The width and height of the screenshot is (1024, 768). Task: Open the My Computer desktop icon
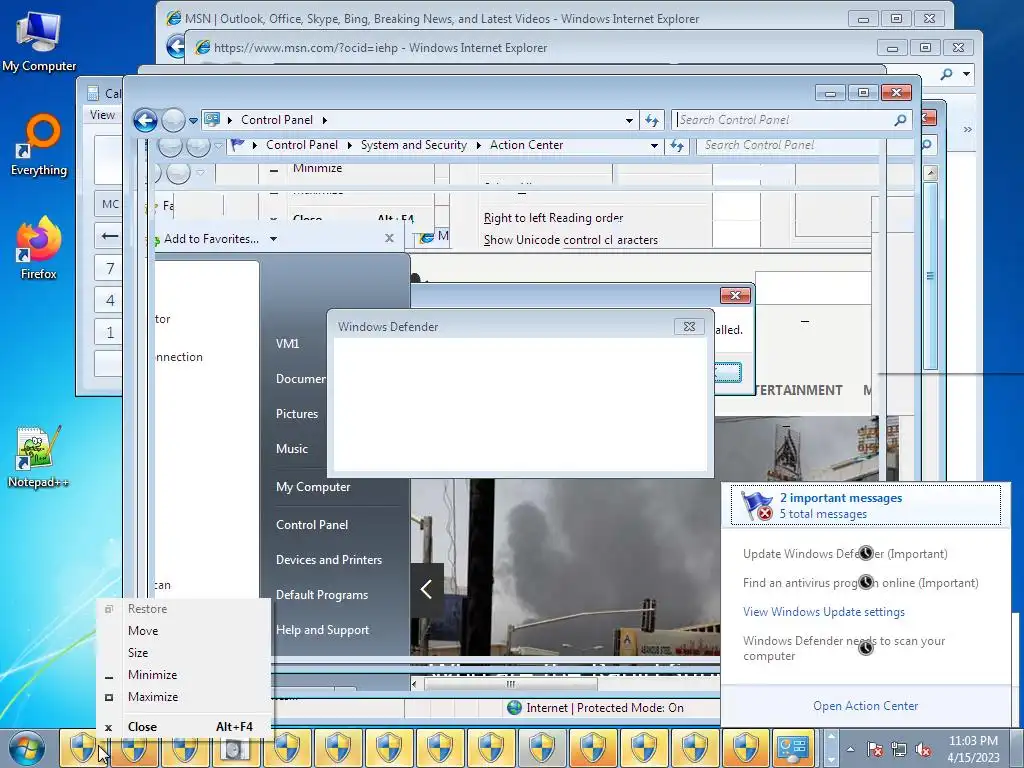pos(39,42)
